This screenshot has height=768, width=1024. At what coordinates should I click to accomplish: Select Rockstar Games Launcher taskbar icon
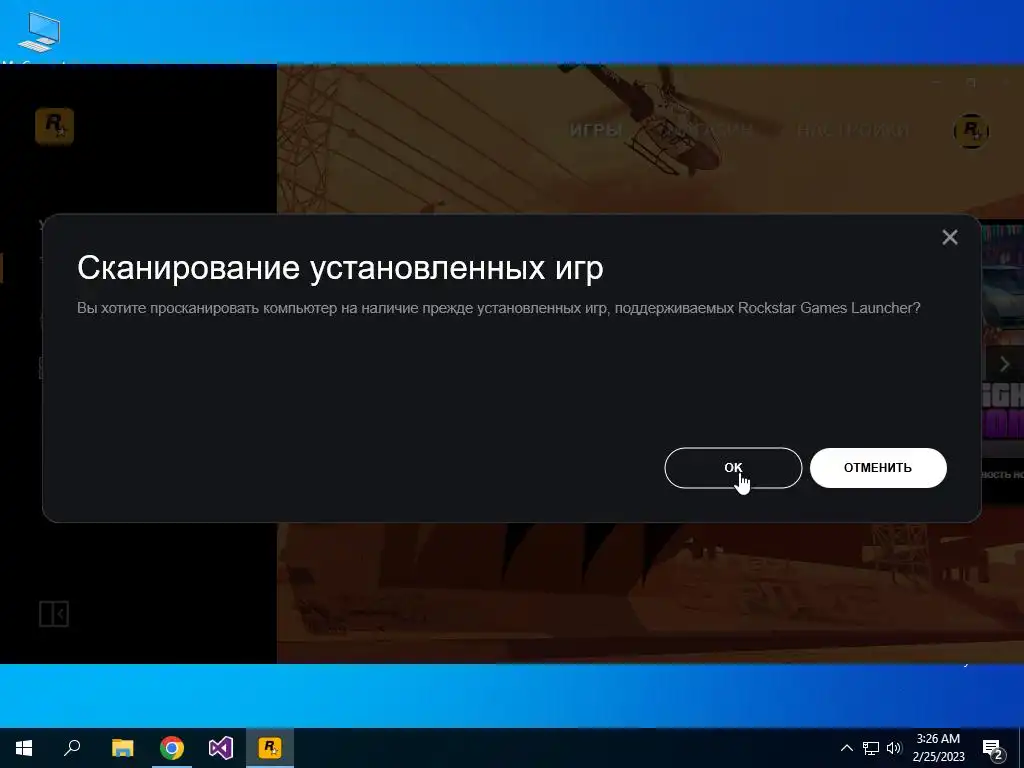tap(270, 748)
